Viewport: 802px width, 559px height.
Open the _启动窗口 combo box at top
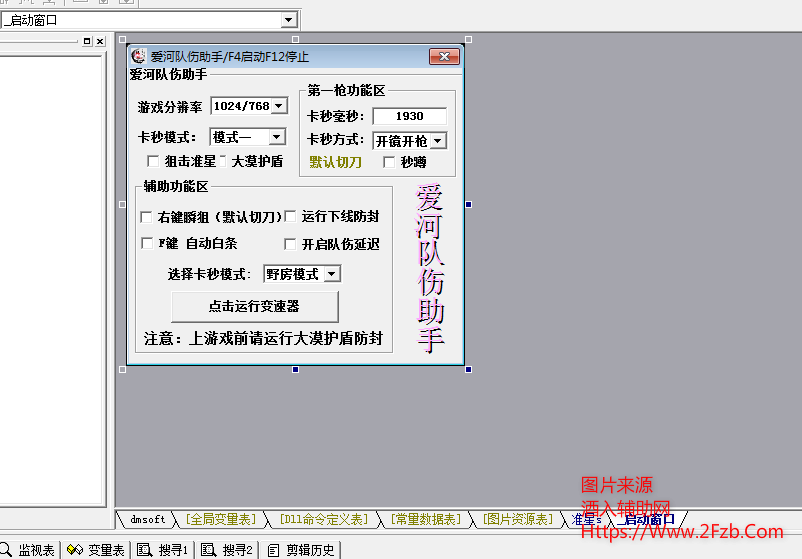tap(289, 20)
